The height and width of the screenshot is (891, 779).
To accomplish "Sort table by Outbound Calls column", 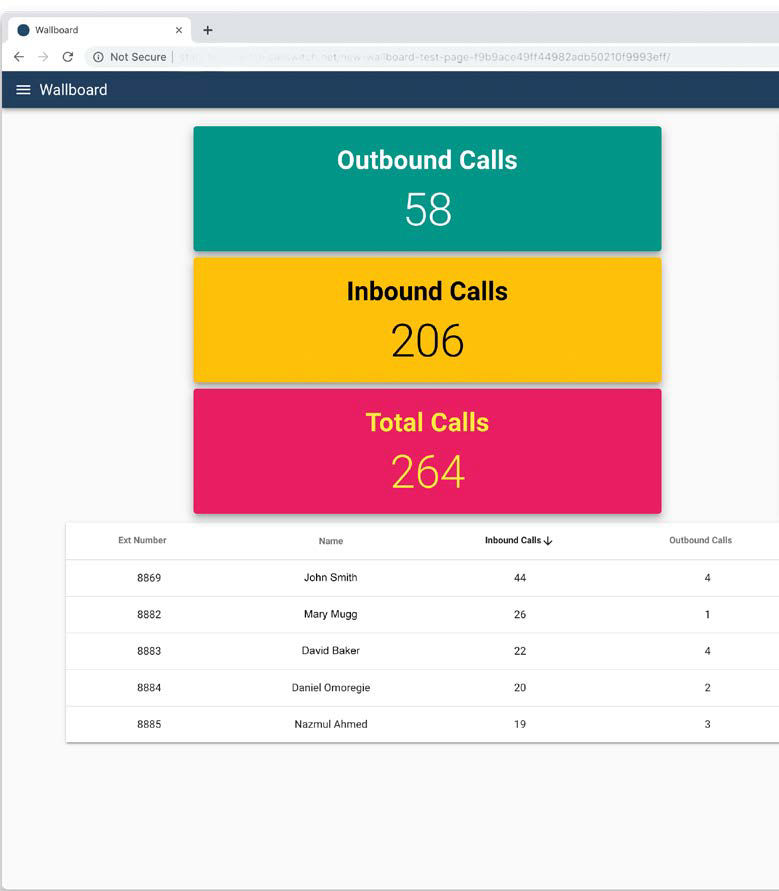I will coord(700,540).
